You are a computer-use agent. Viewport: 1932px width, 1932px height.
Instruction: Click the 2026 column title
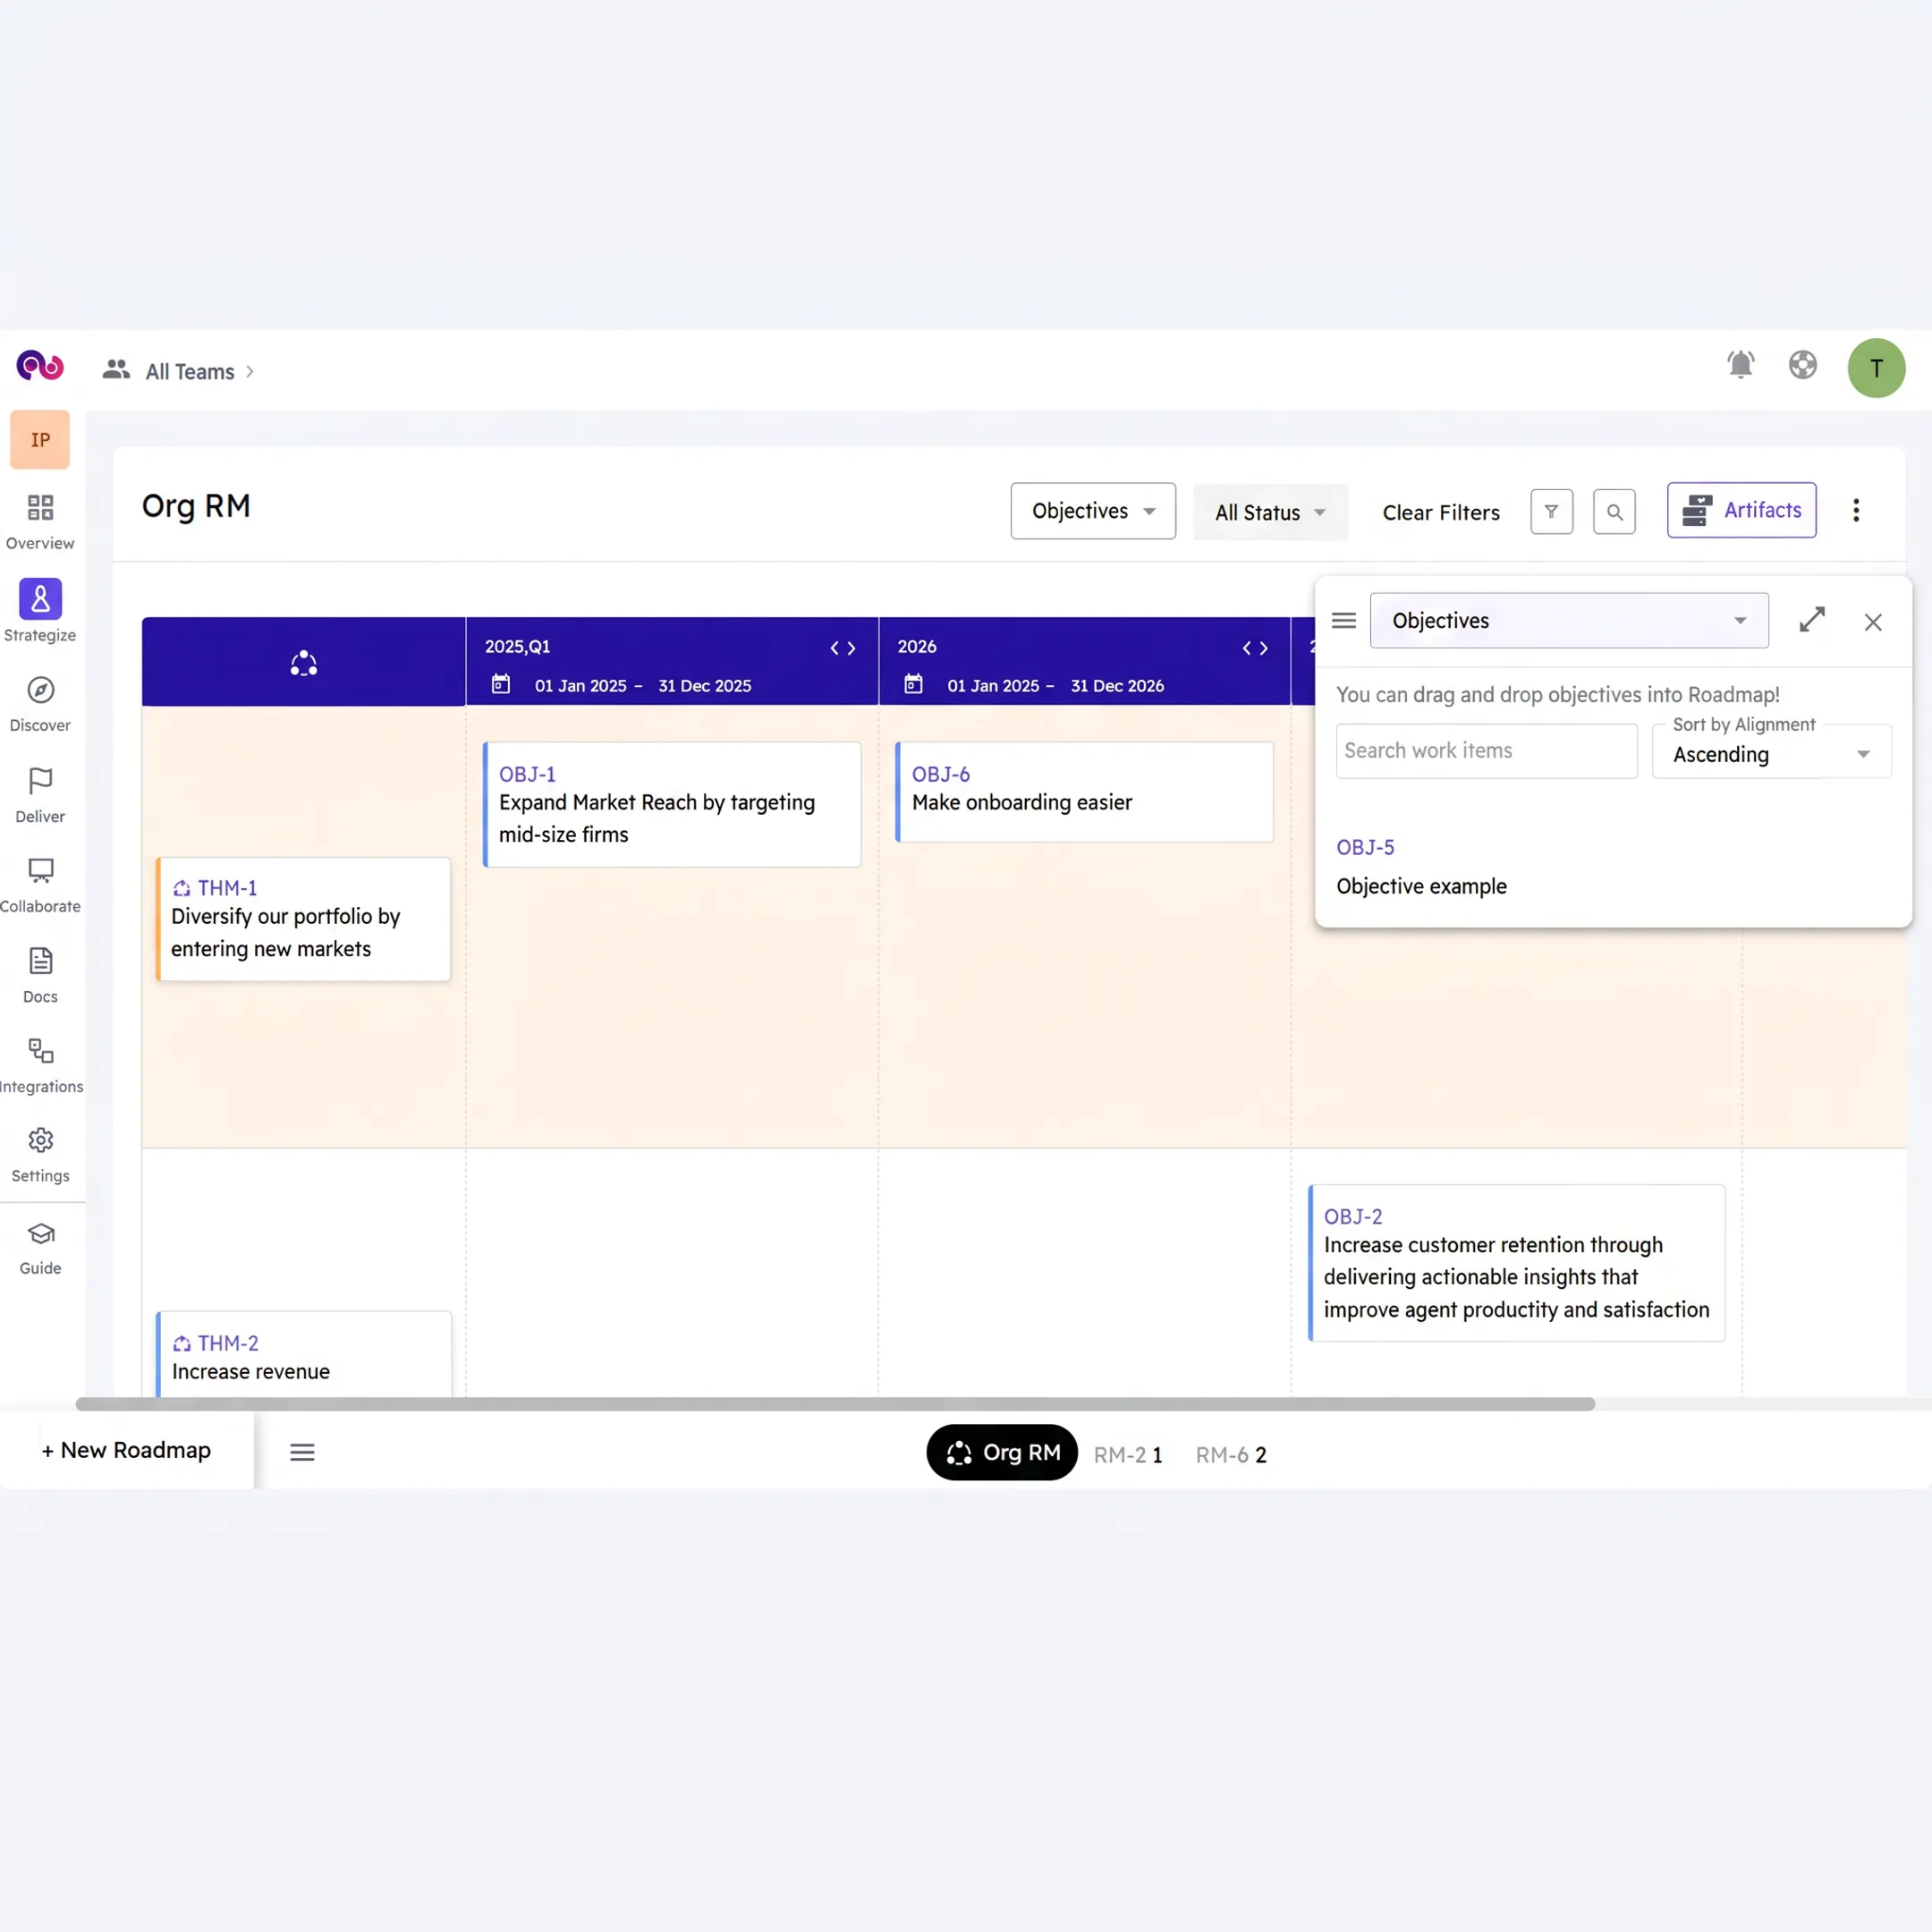916,646
